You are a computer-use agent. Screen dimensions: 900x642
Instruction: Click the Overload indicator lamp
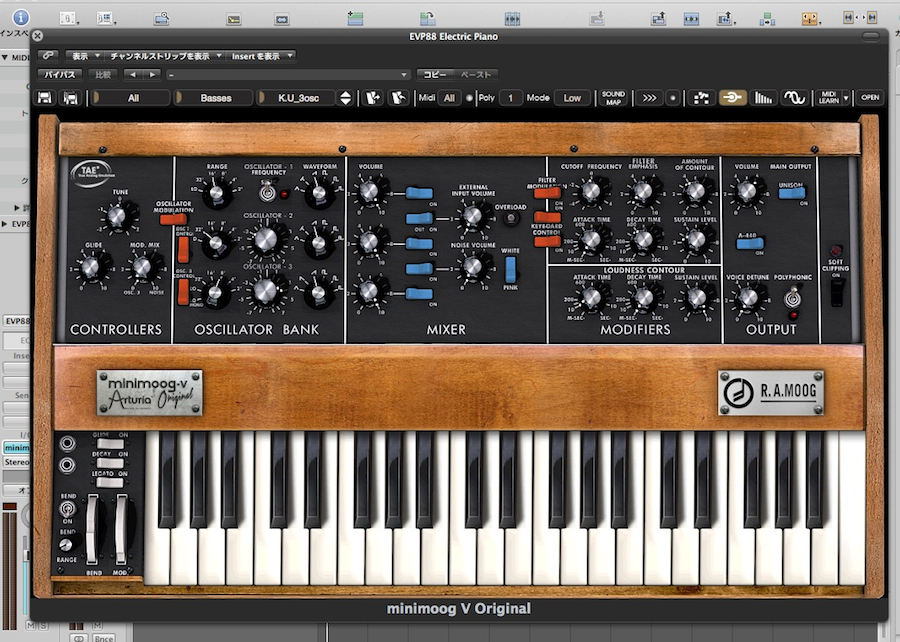[510, 219]
